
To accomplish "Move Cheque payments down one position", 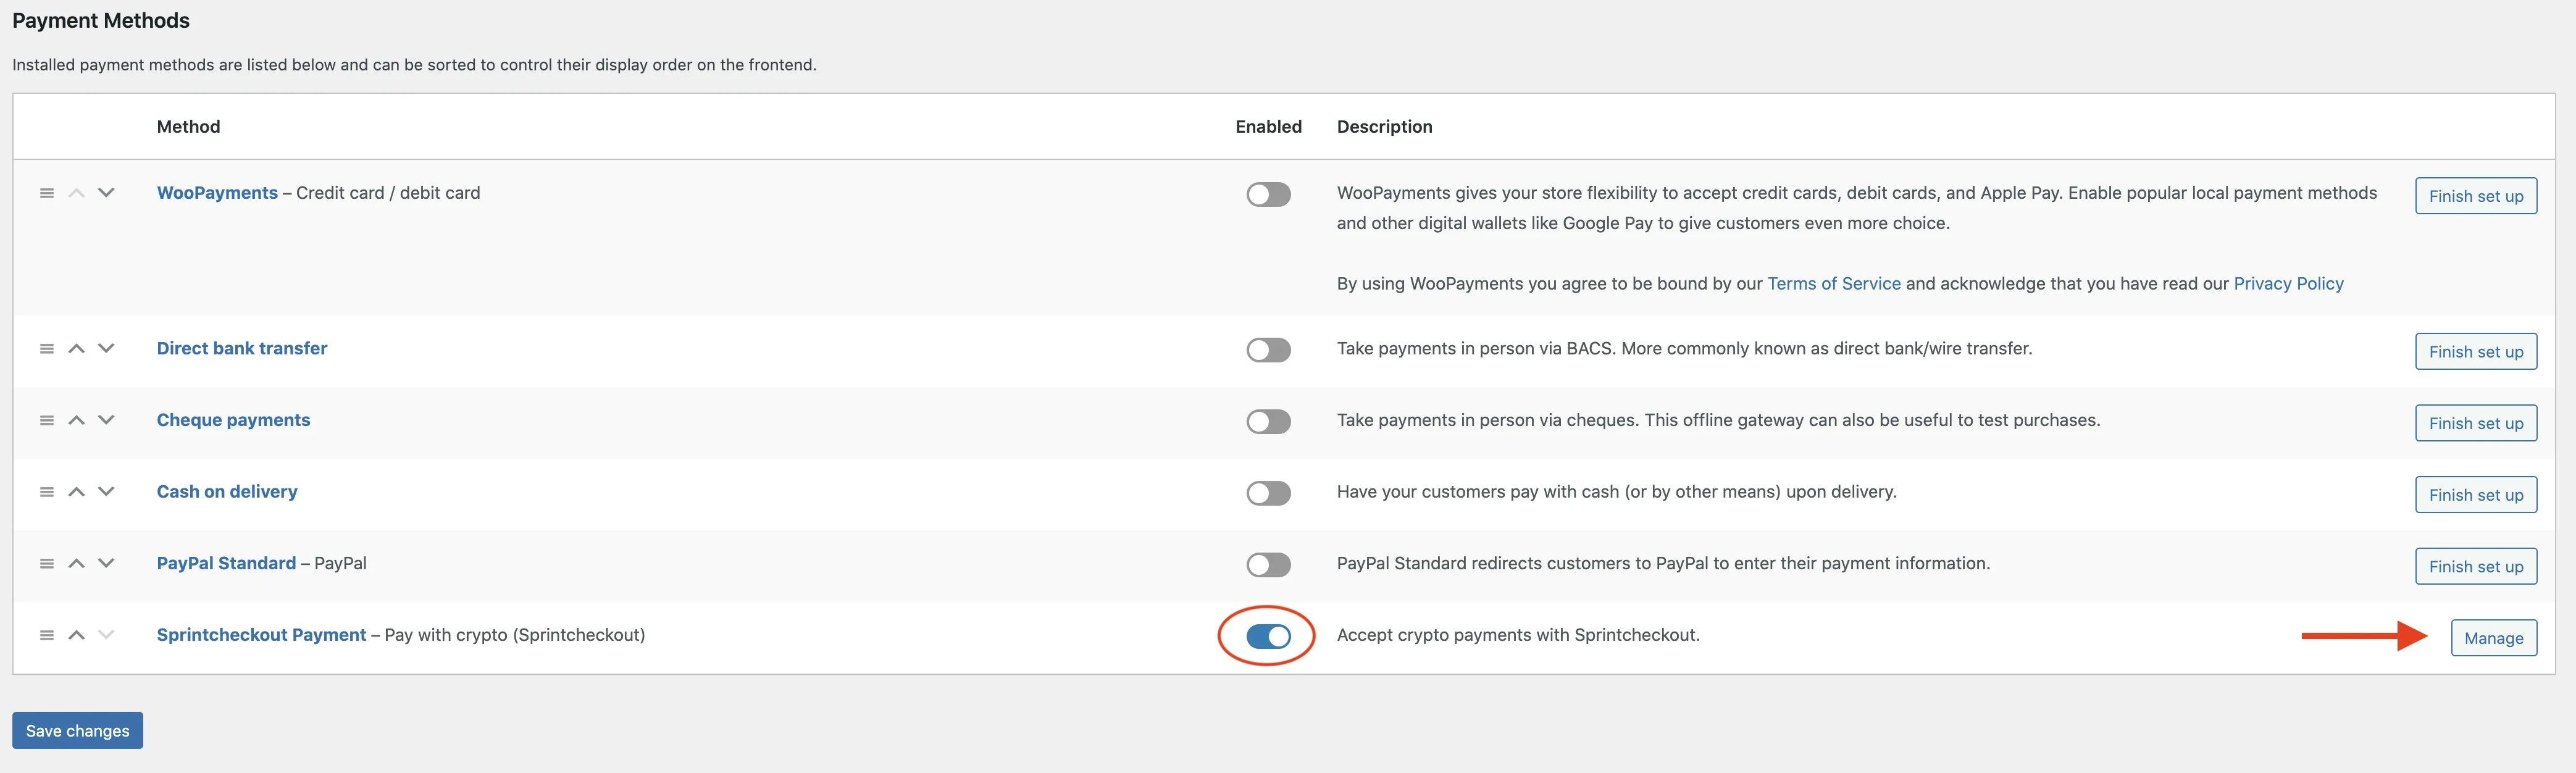I will 106,420.
